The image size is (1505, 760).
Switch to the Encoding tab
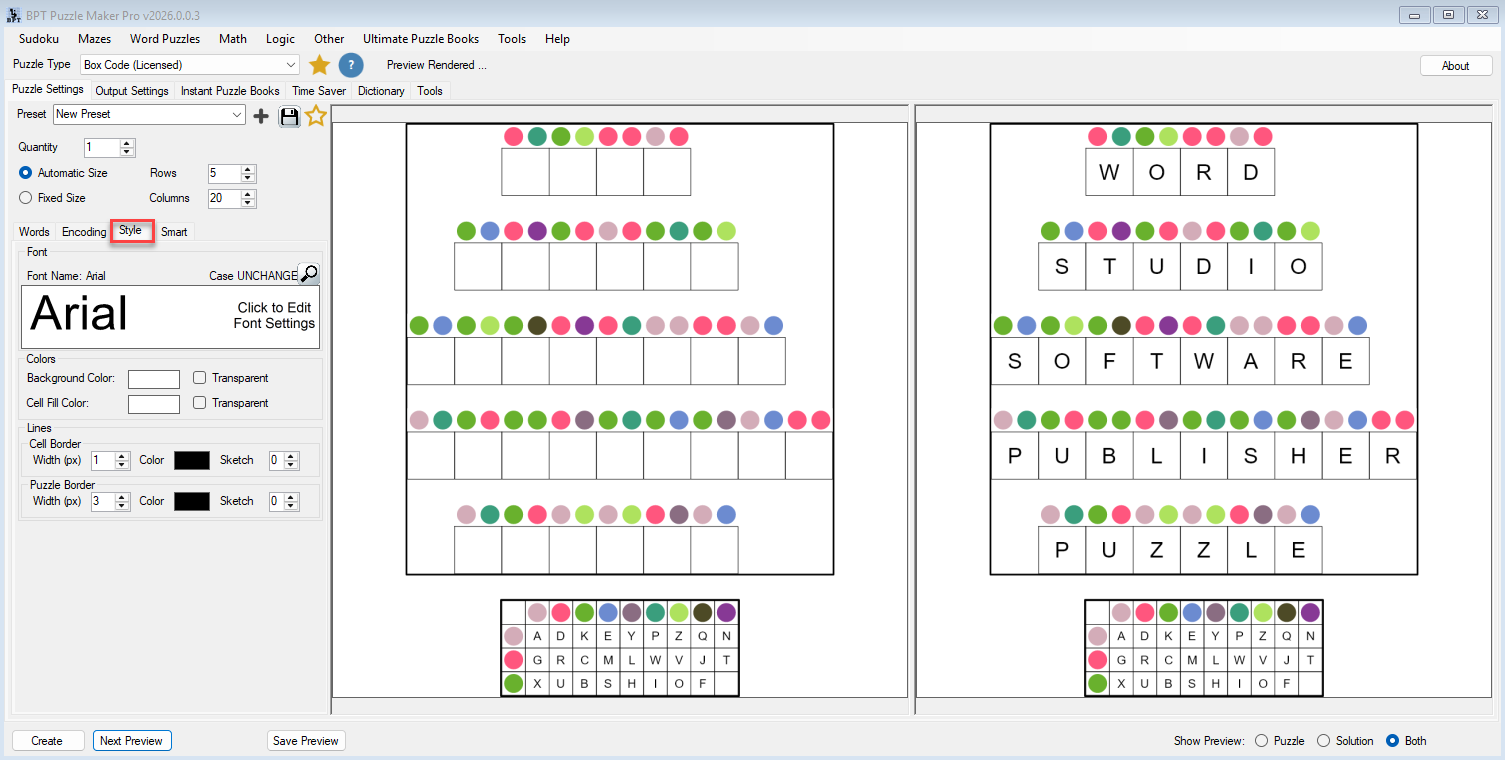[x=84, y=232]
